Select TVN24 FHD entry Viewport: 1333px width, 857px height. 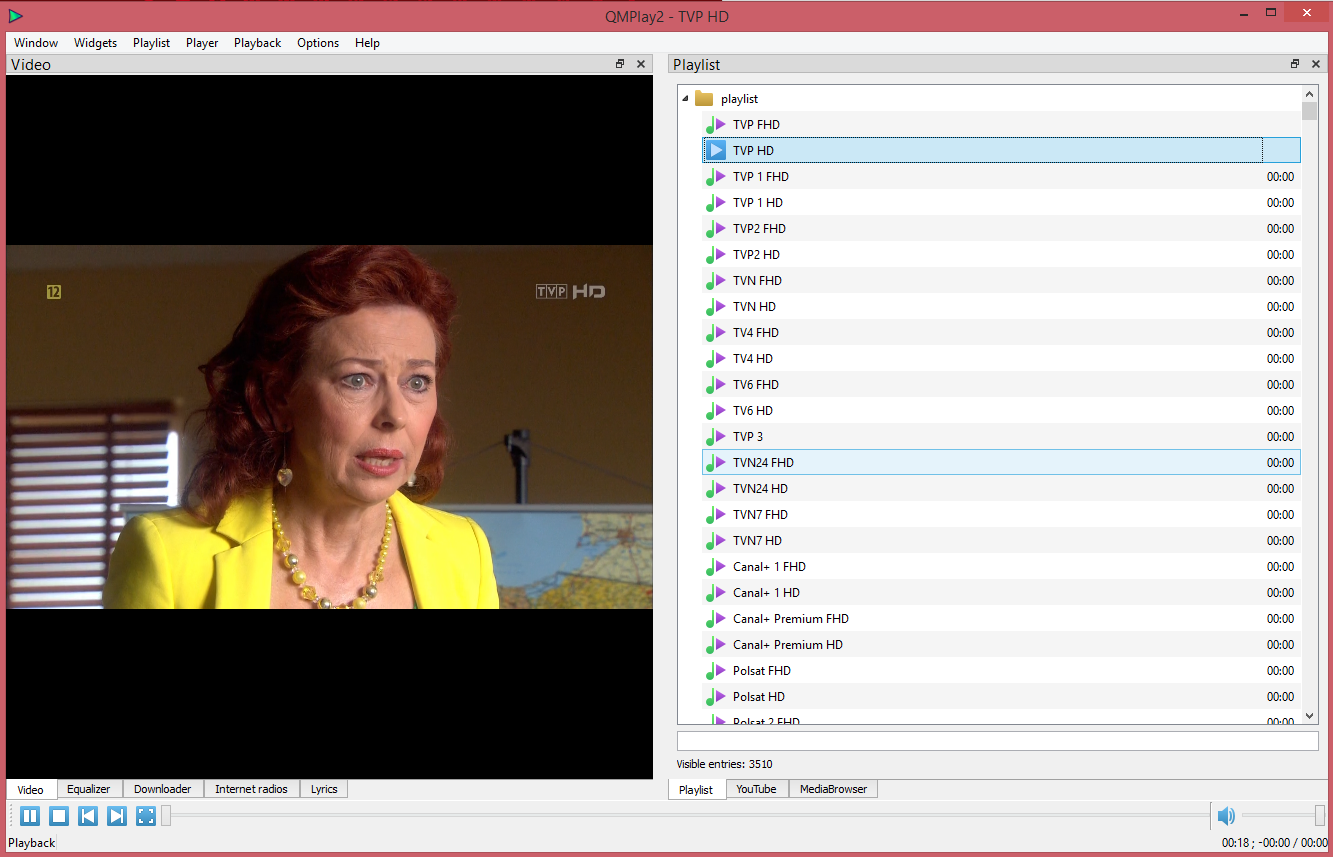[1002, 462]
